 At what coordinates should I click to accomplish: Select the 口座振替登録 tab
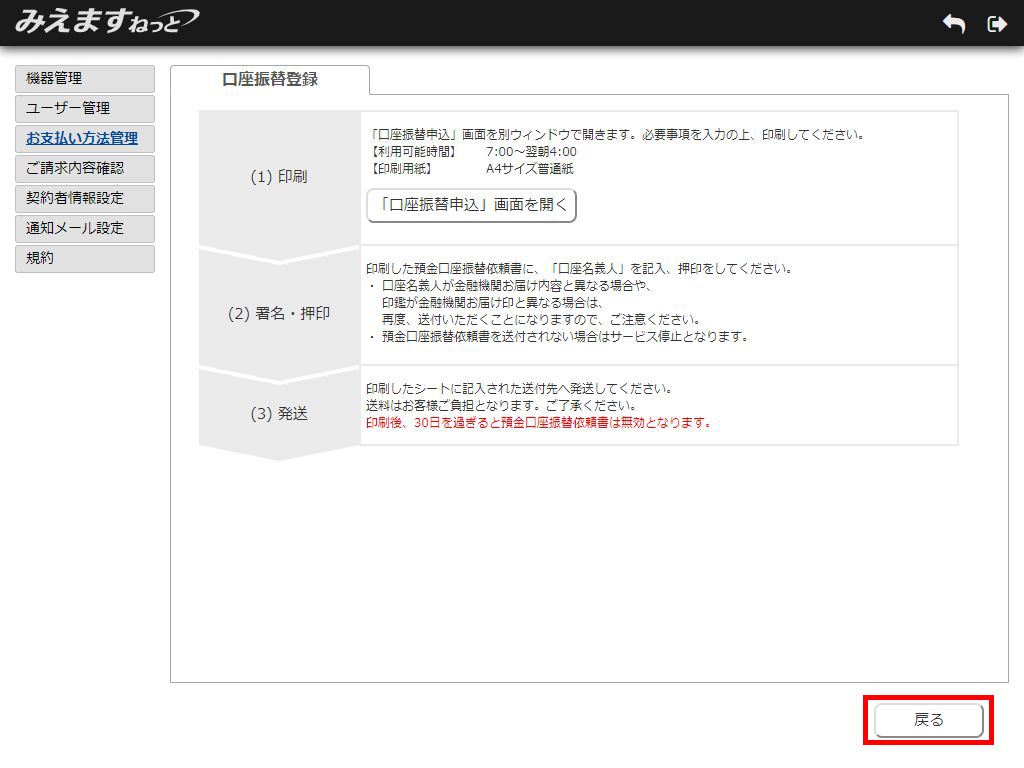coord(270,80)
